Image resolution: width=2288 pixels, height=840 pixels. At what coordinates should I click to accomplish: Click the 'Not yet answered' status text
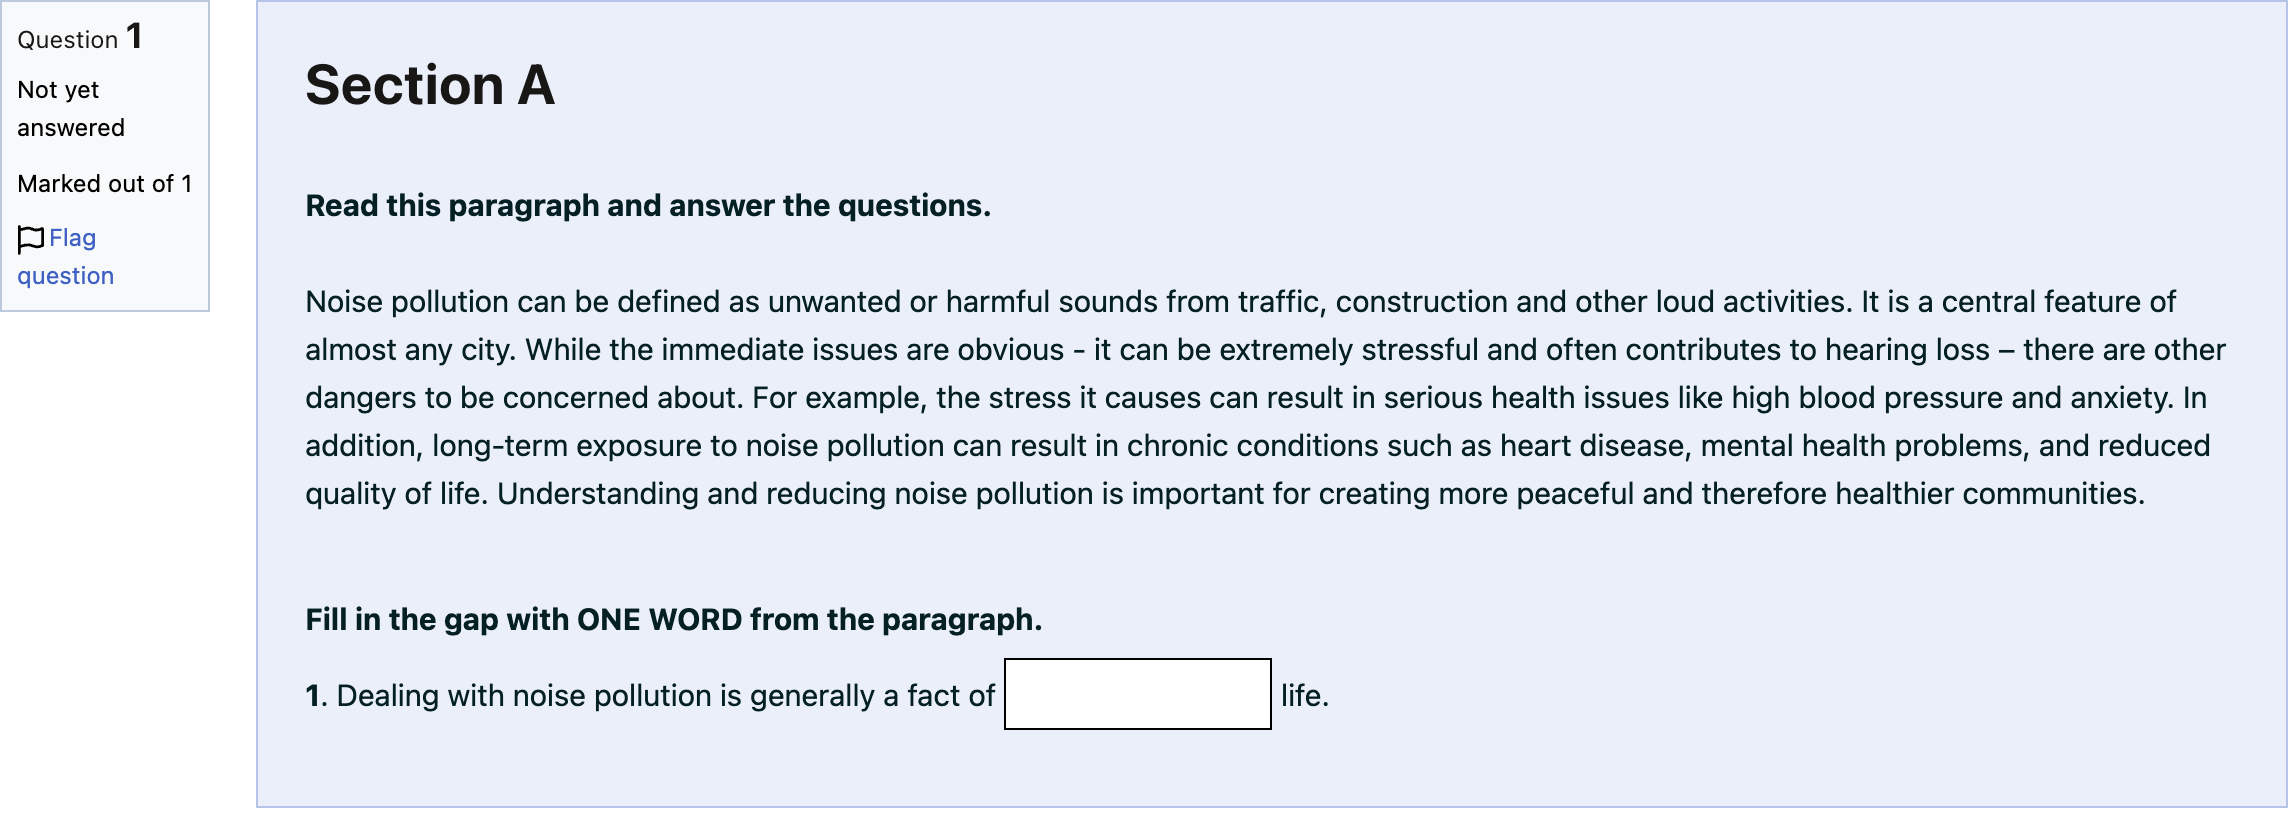coord(71,109)
